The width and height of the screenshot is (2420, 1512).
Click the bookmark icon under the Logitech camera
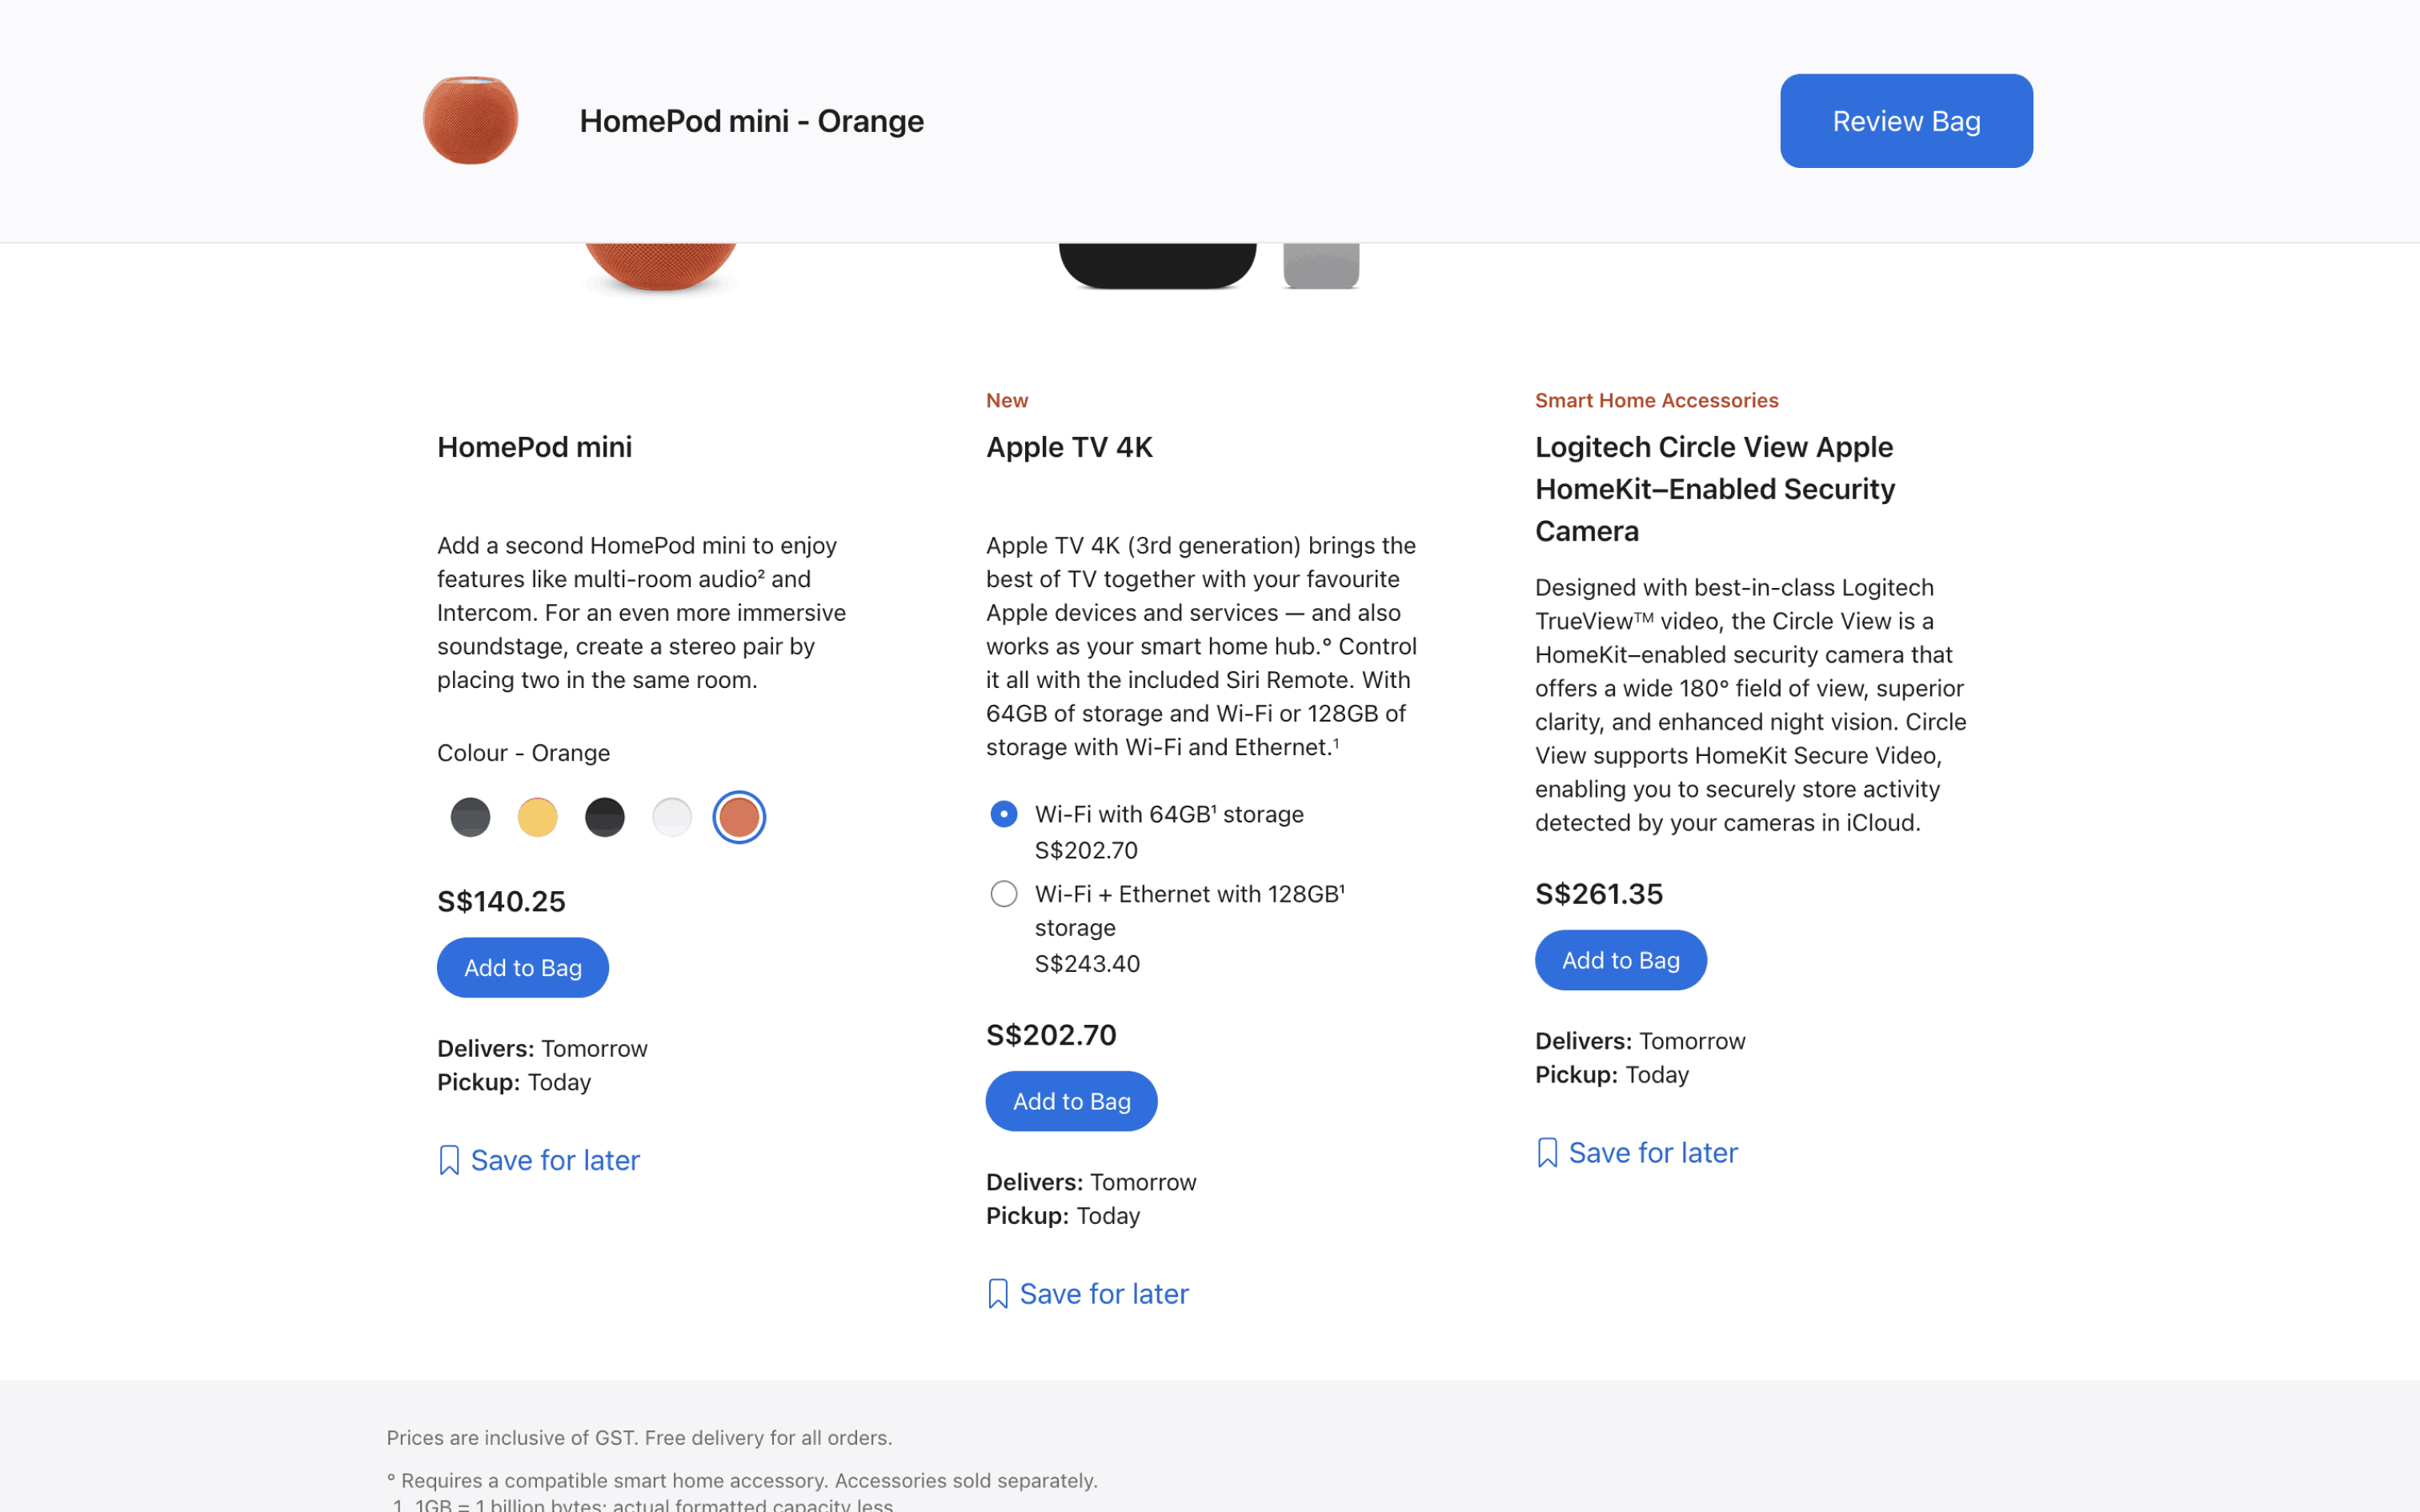1547,1153
